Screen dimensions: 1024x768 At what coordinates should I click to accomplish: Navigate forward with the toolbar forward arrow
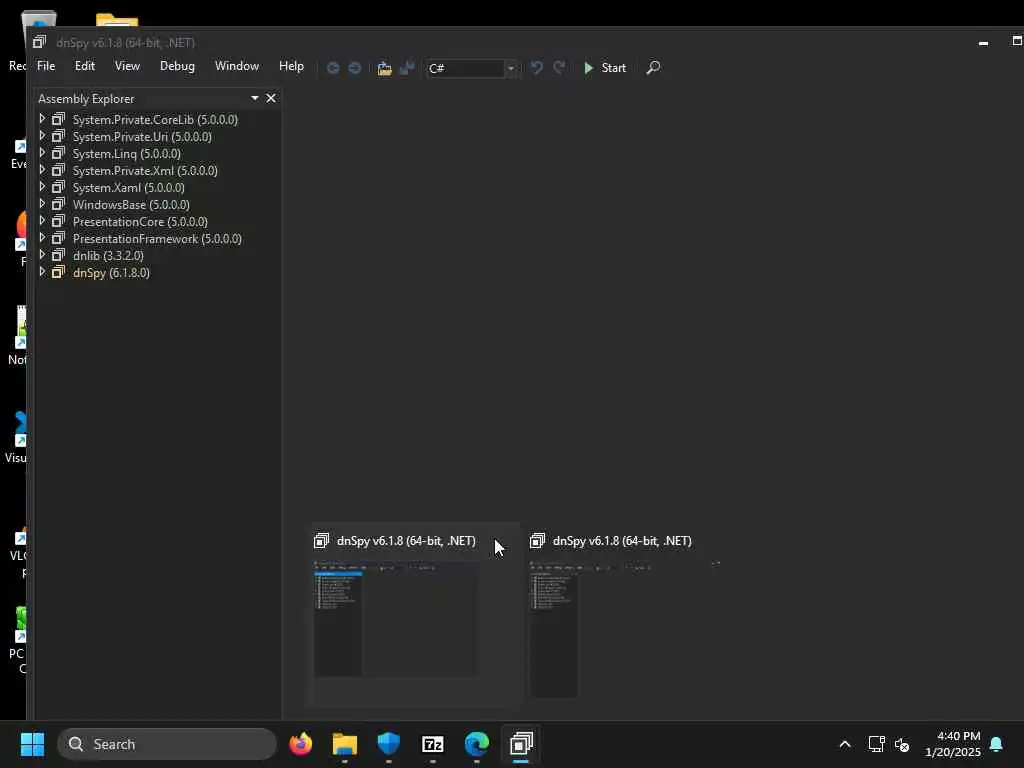pos(355,68)
